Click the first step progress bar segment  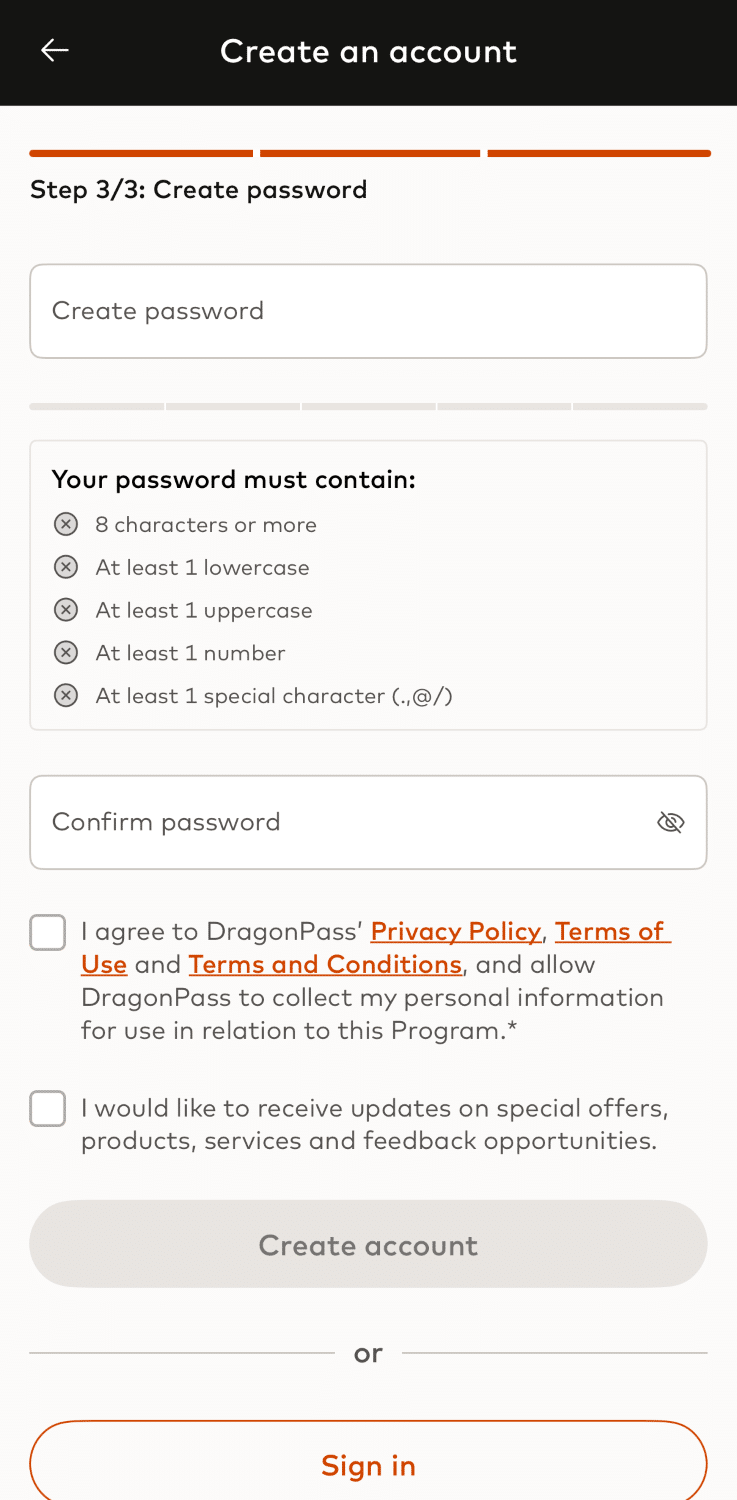[141, 154]
